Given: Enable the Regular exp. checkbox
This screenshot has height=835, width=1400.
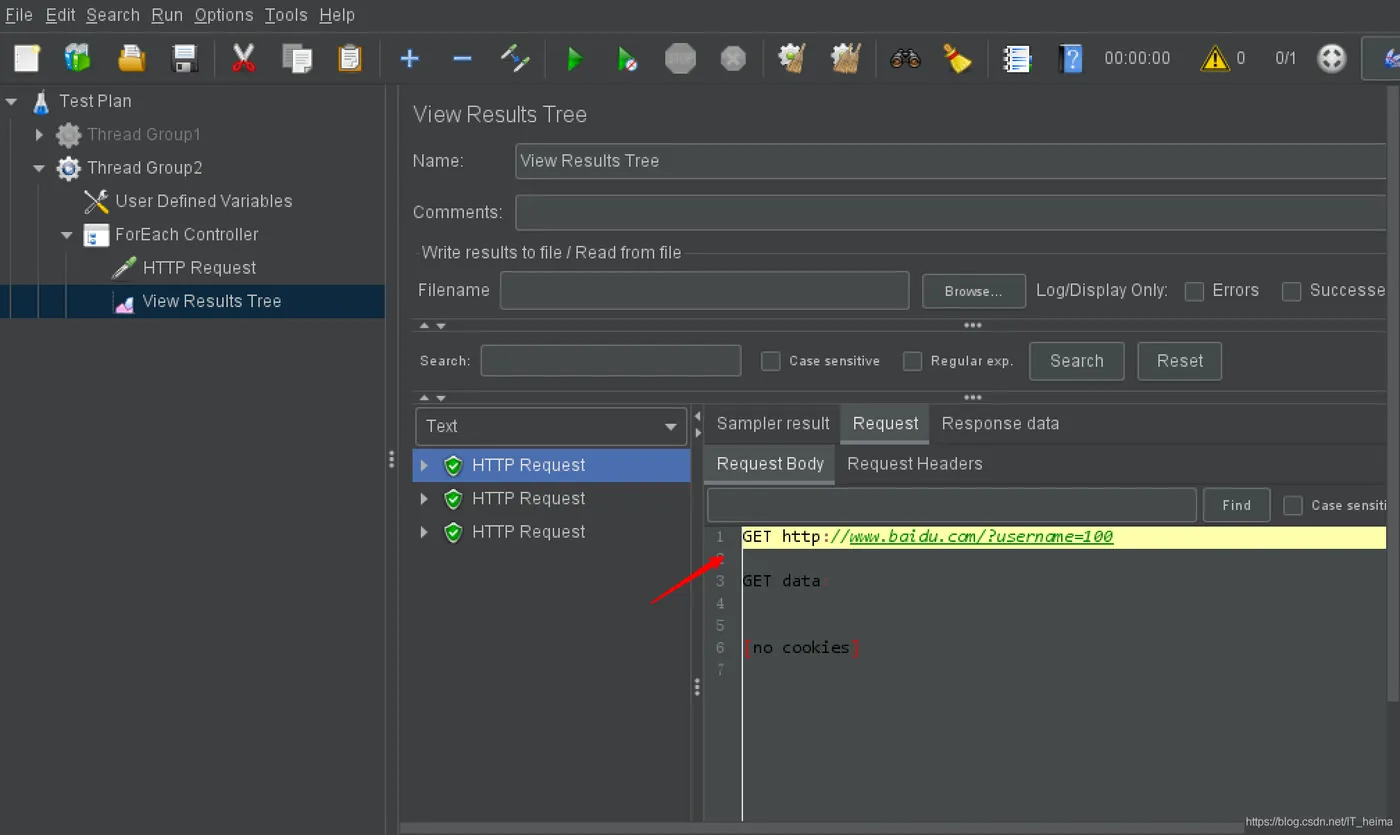Looking at the screenshot, I should 912,361.
